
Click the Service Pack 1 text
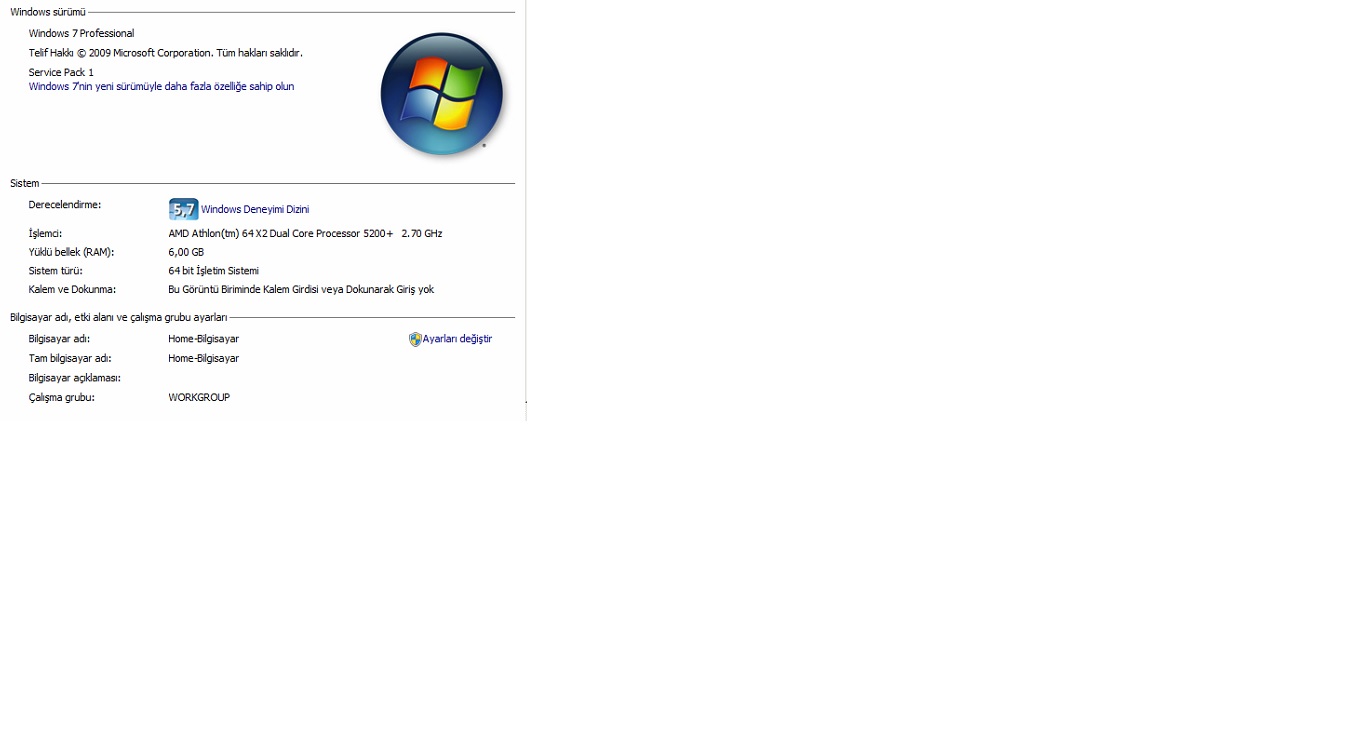click(61, 73)
